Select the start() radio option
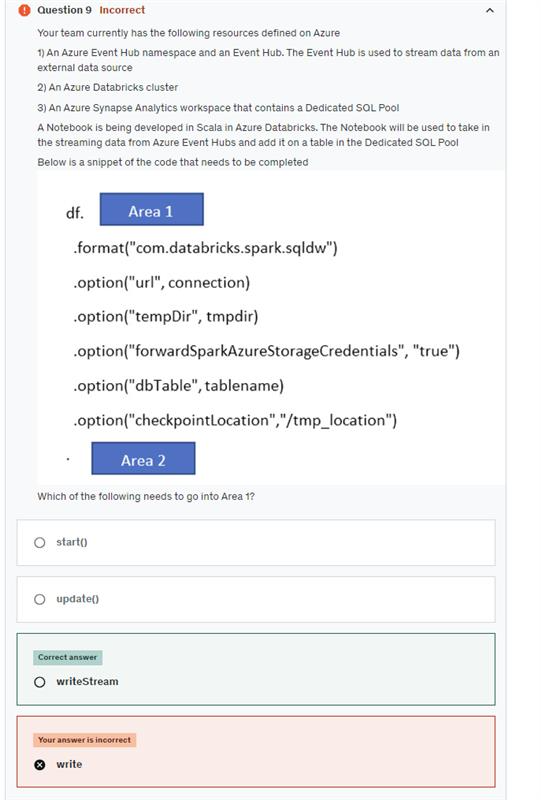The height and width of the screenshot is (800, 541). tap(40, 542)
